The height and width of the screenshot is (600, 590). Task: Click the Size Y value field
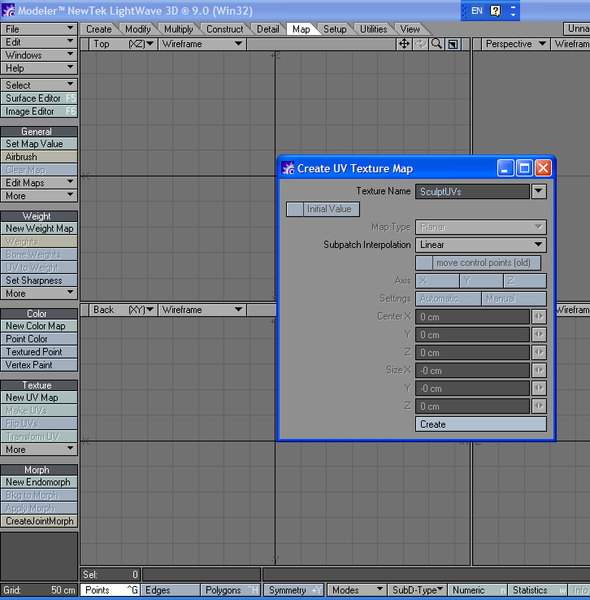coord(473,388)
